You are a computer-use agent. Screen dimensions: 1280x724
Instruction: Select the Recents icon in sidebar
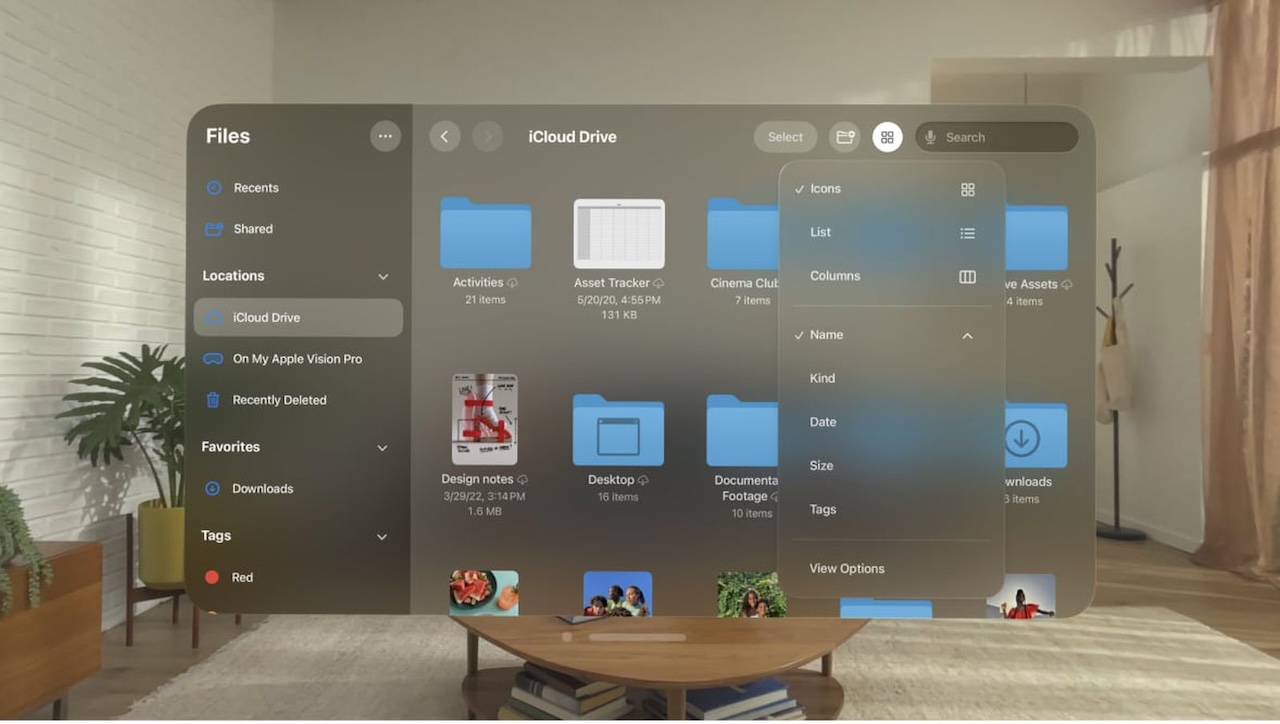213,187
